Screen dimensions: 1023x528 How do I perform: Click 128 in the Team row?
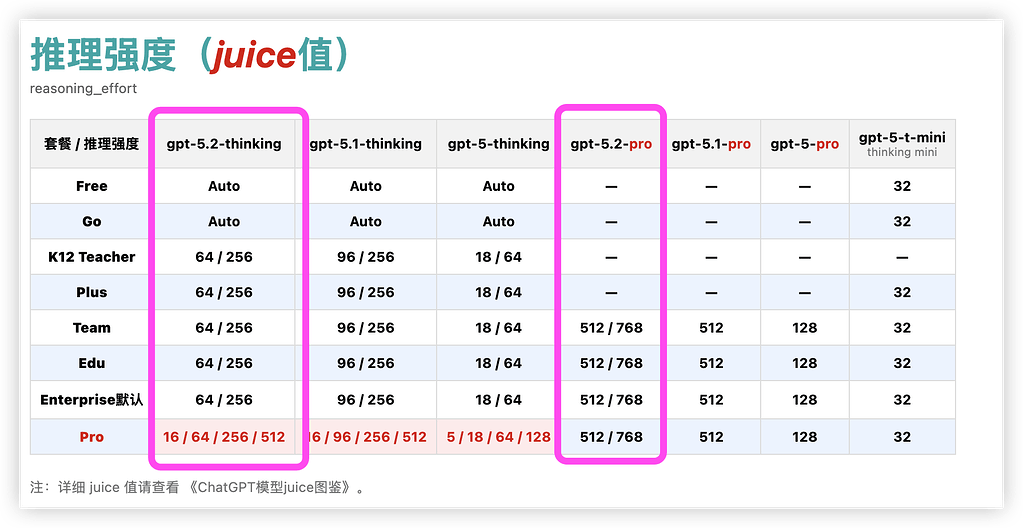tap(804, 328)
